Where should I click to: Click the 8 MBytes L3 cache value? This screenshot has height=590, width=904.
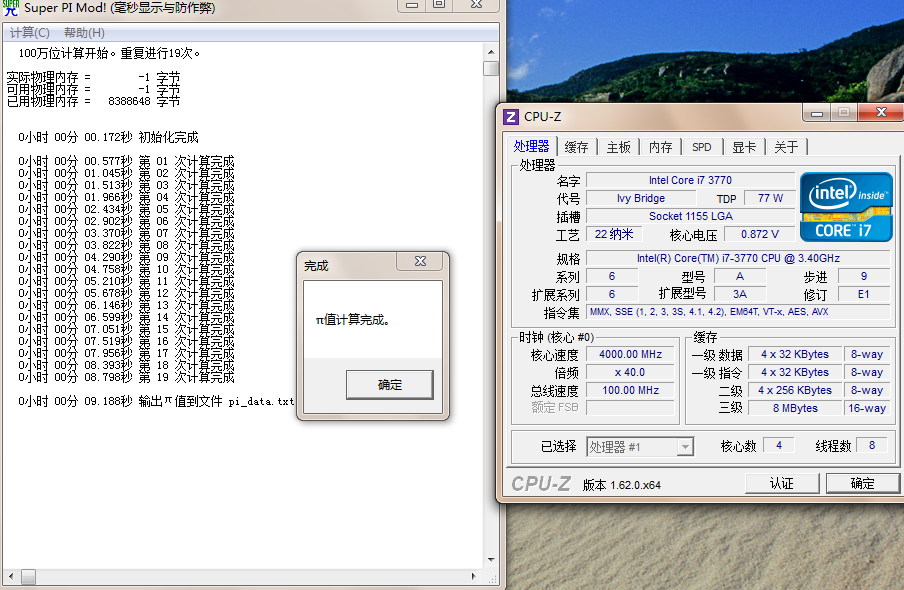(794, 408)
